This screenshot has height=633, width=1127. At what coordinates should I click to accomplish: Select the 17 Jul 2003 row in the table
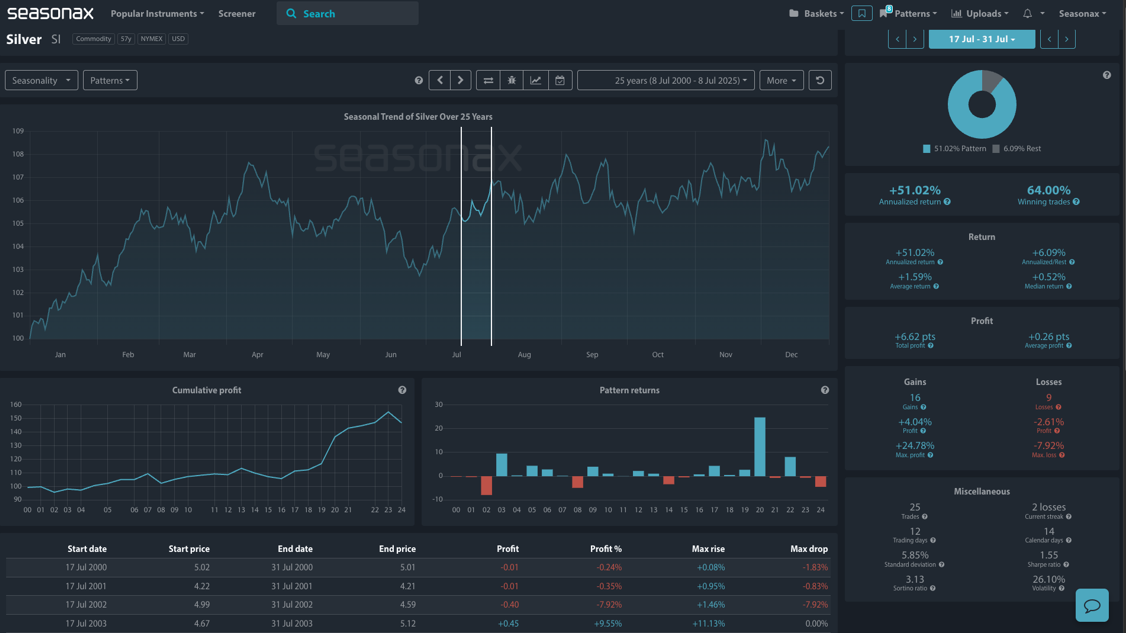(418, 624)
